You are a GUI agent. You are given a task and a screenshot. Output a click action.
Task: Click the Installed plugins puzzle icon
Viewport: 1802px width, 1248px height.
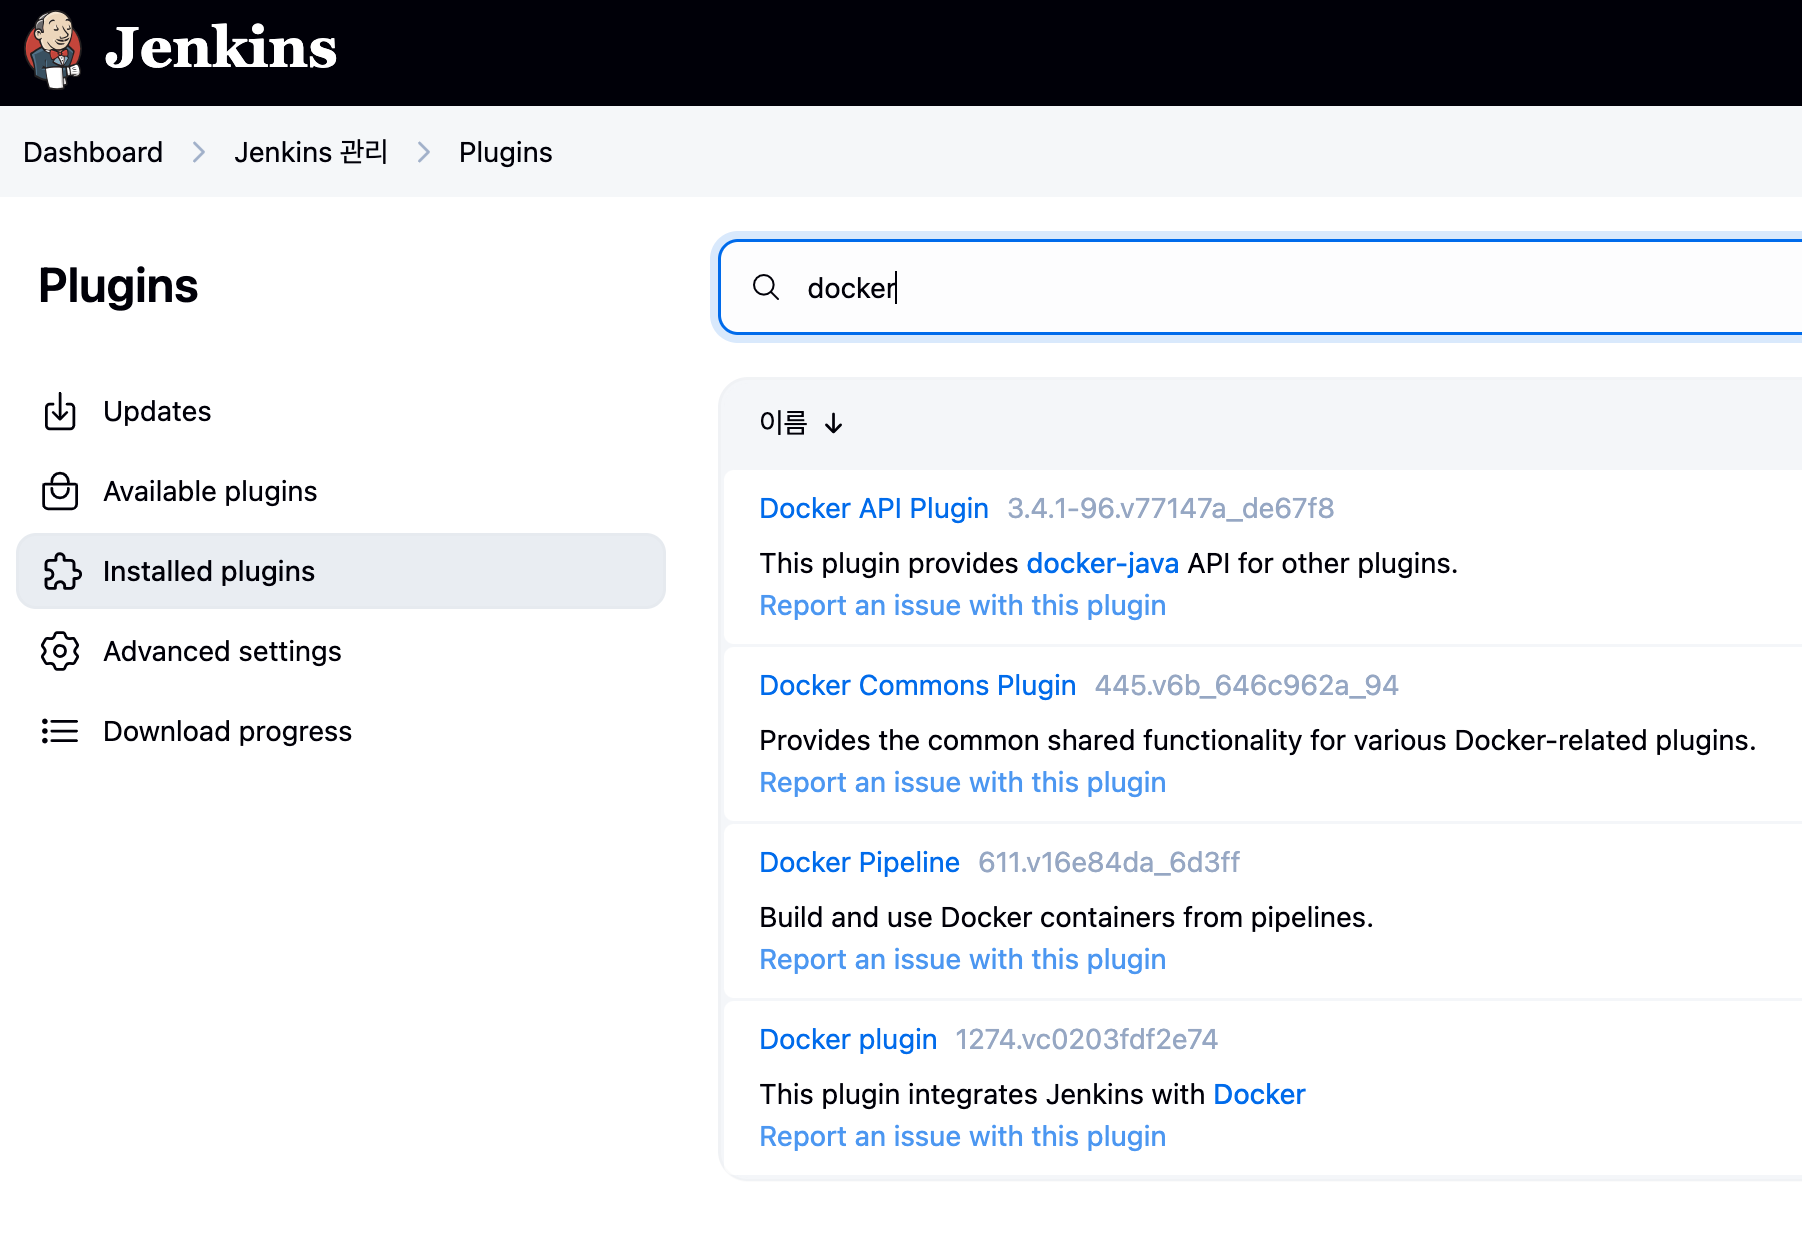(61, 571)
